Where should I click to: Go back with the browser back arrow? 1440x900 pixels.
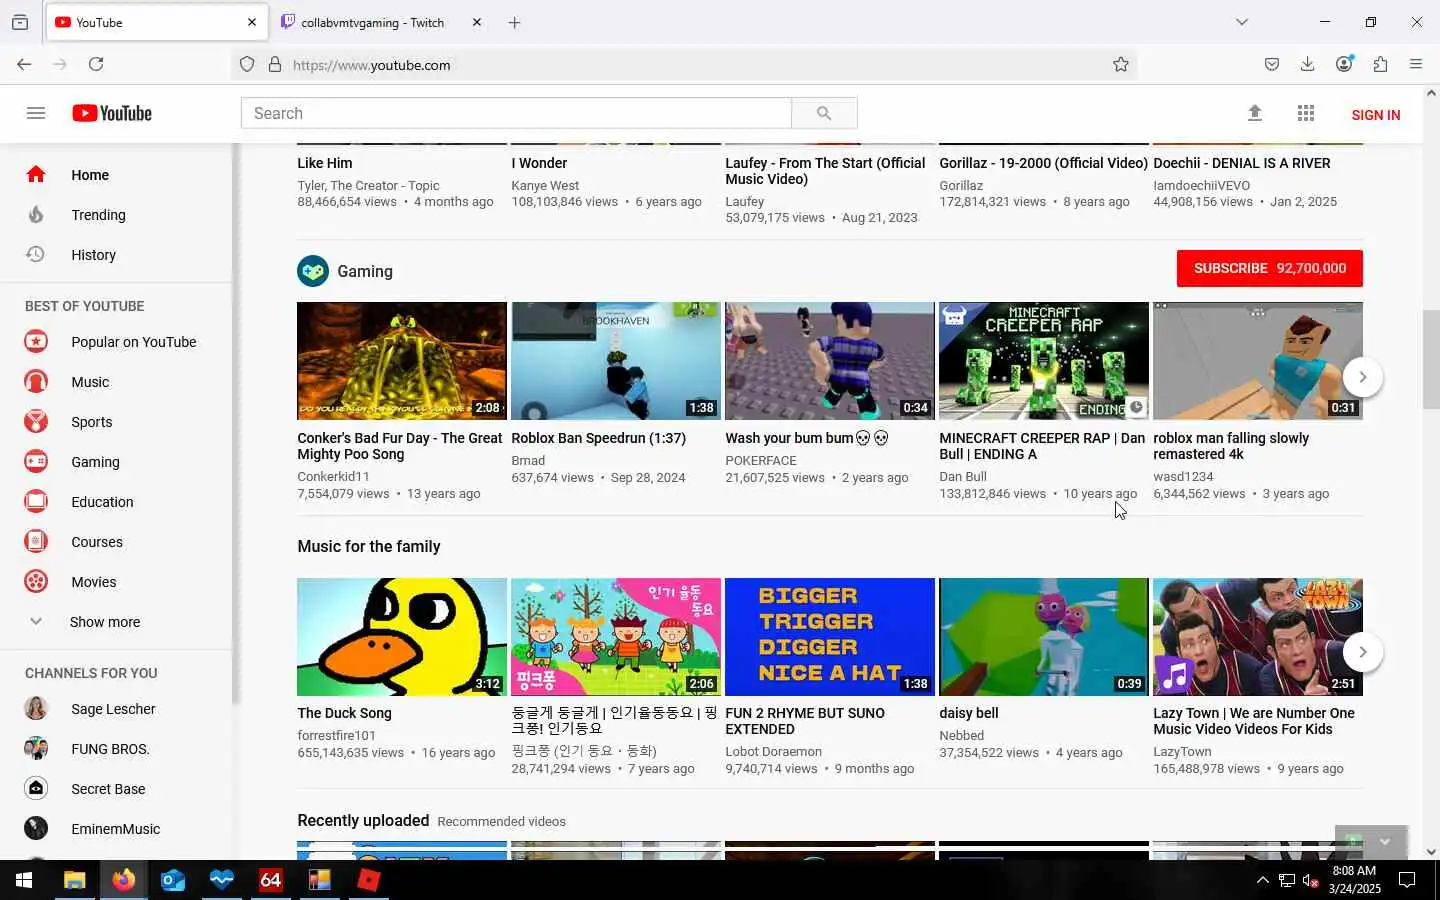(x=24, y=64)
